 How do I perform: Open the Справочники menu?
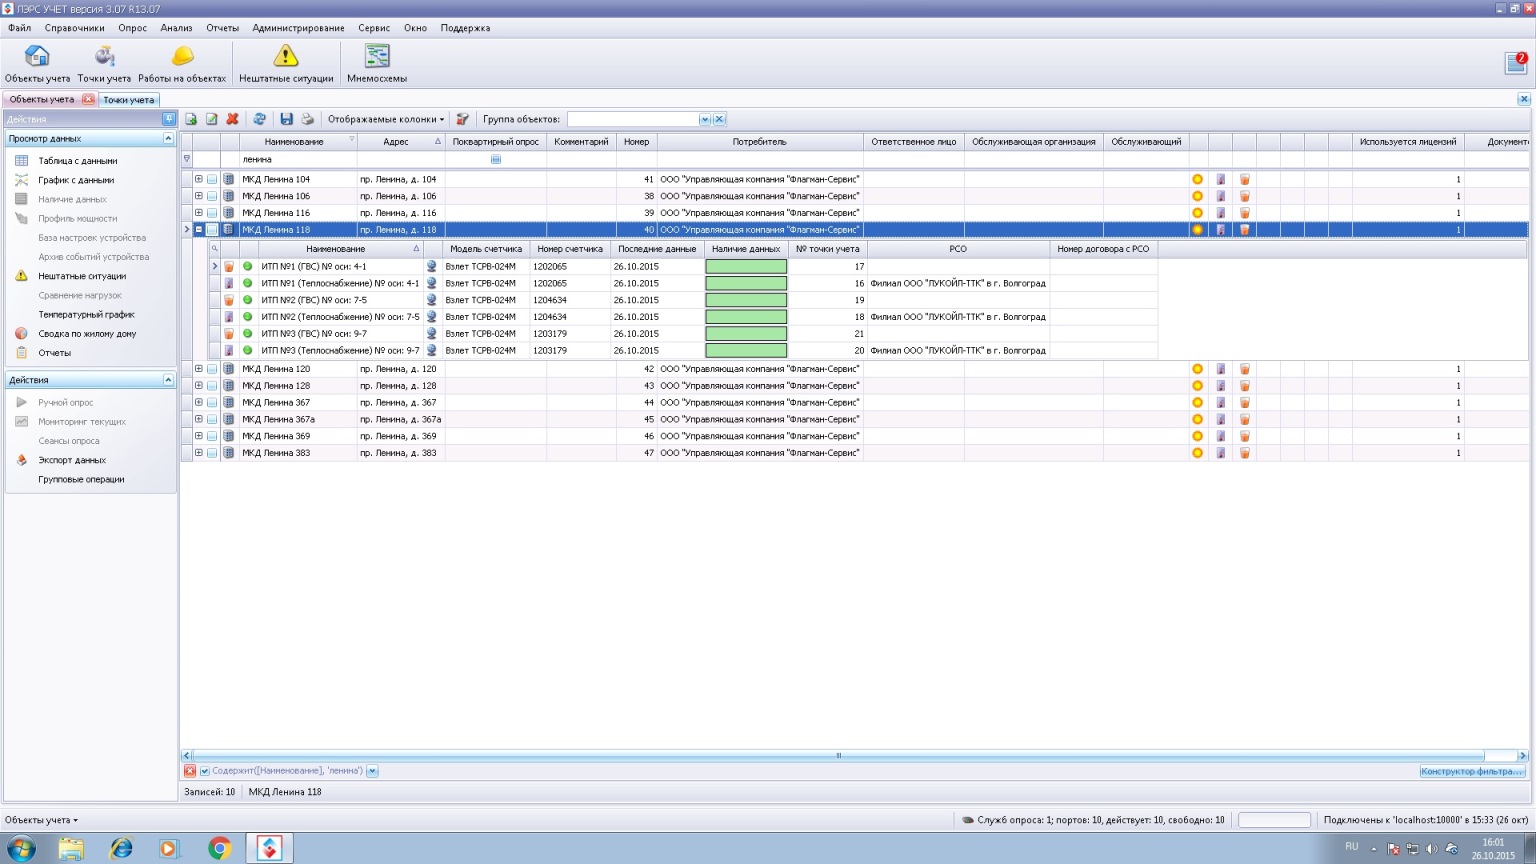(74, 28)
